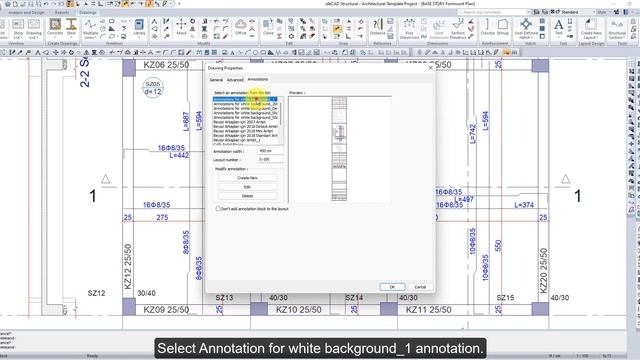Select the Crossbar reinforcement tool

coord(487,27)
